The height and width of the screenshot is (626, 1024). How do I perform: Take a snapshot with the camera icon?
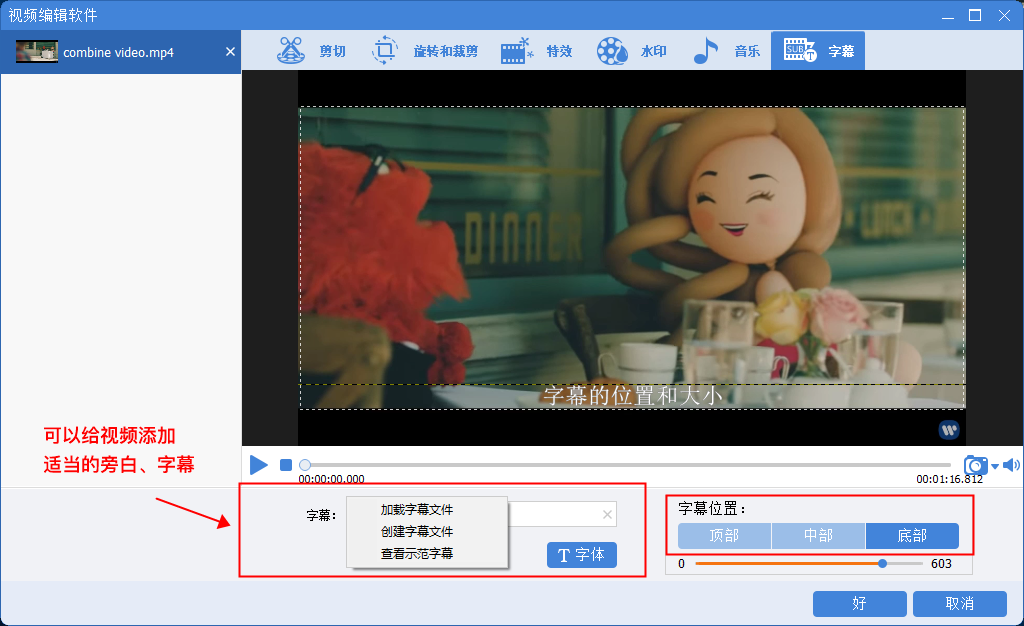[x=976, y=465]
